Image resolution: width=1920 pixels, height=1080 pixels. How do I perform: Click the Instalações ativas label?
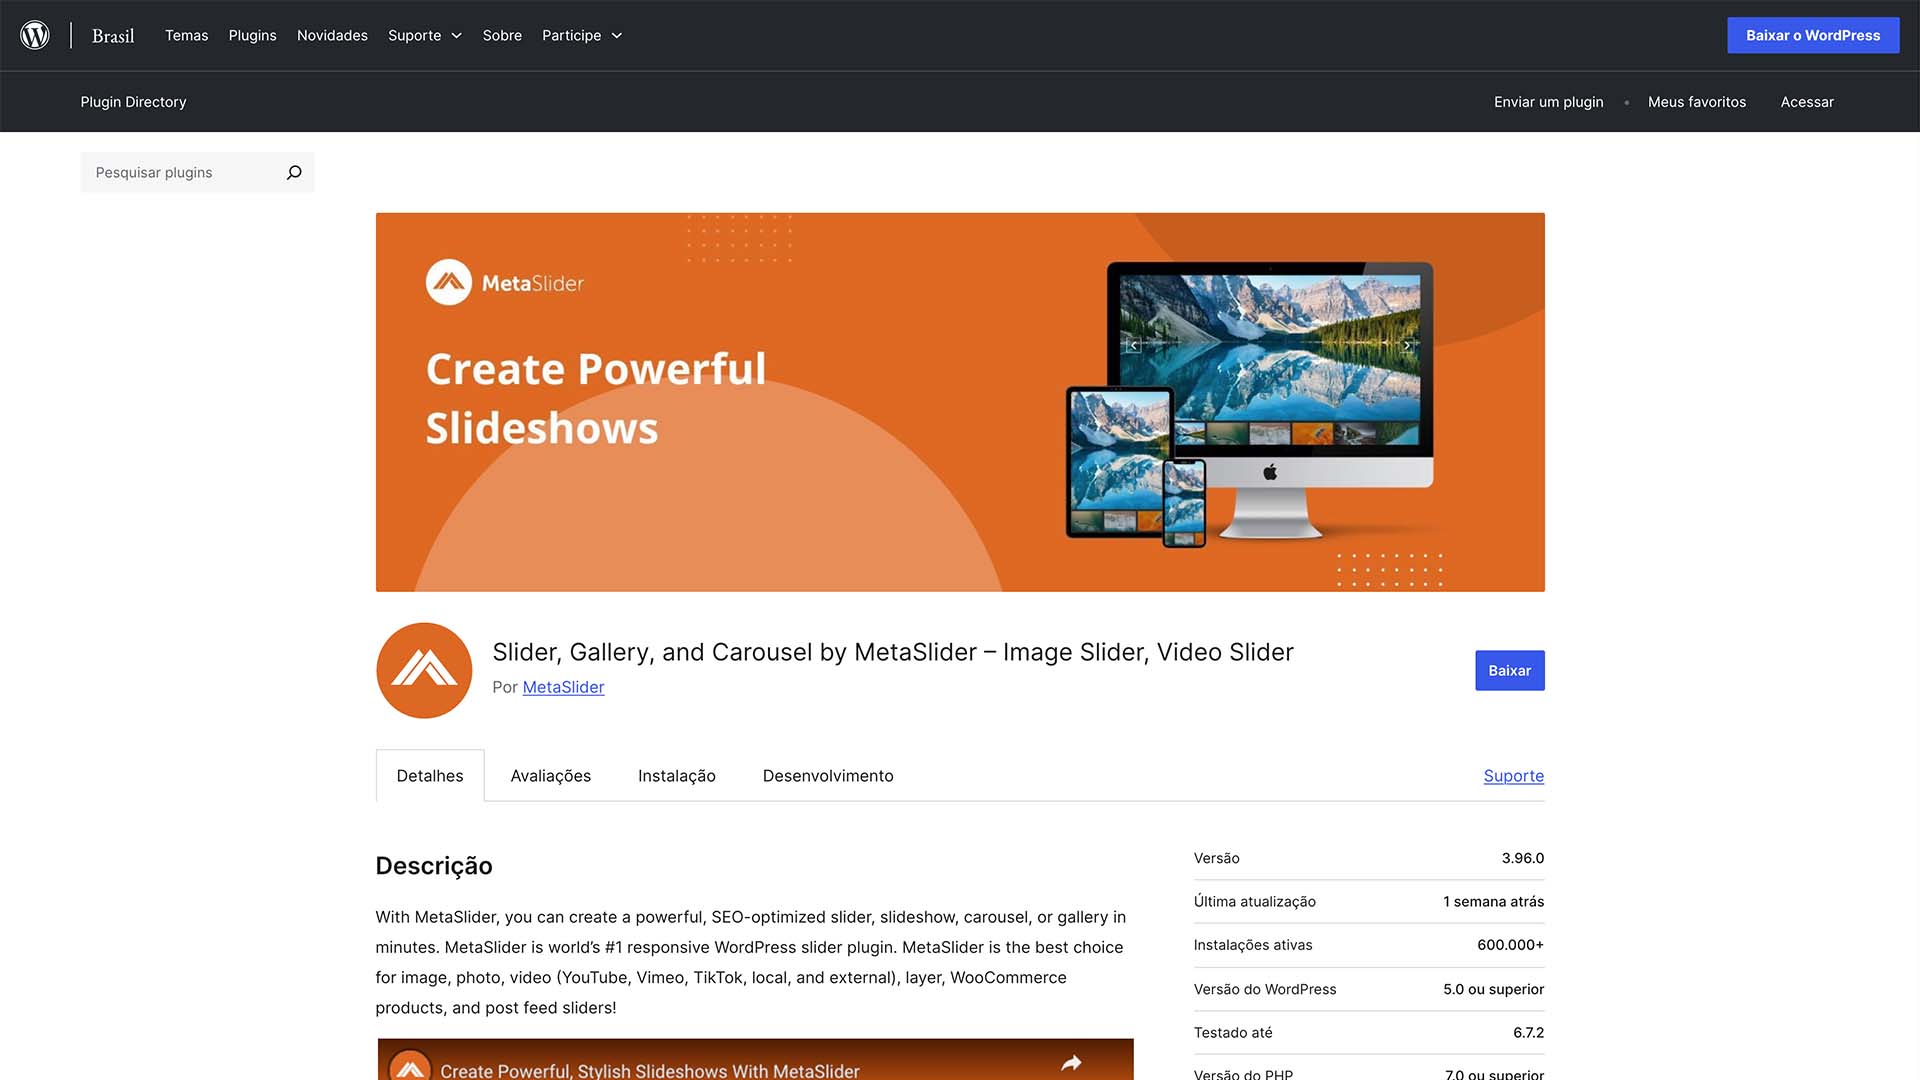tap(1253, 945)
